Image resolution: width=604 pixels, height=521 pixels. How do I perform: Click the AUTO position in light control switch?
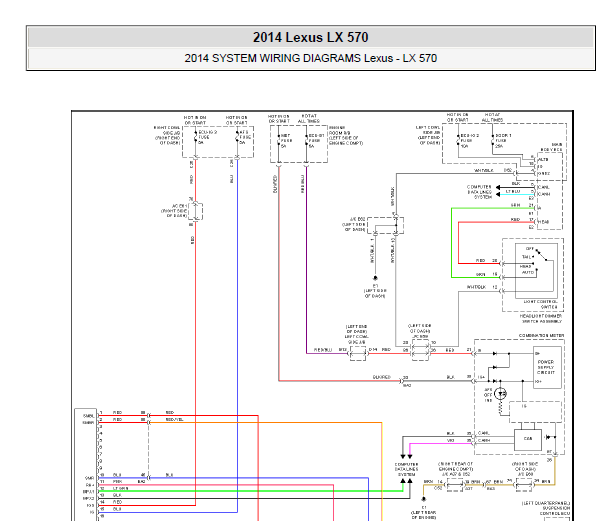527,272
